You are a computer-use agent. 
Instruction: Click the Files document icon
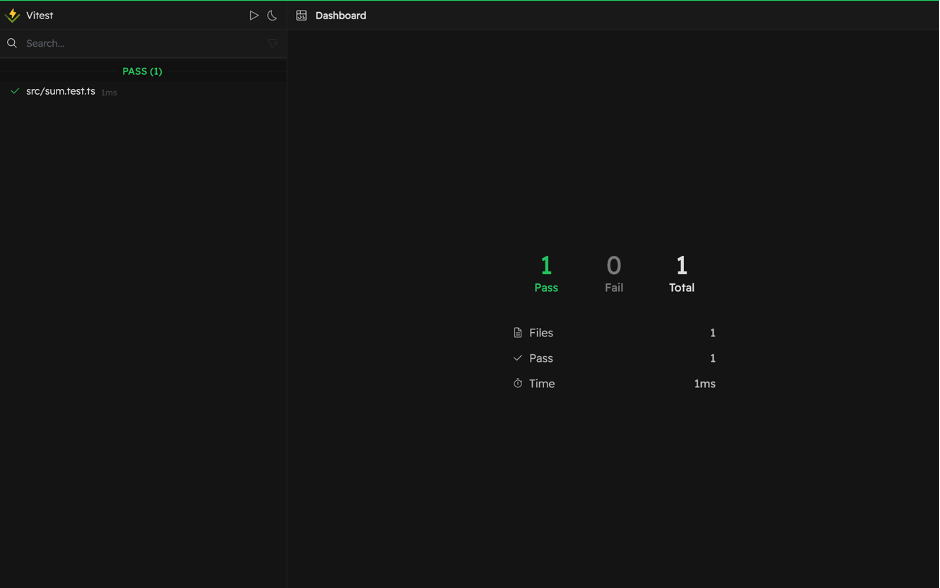(518, 333)
